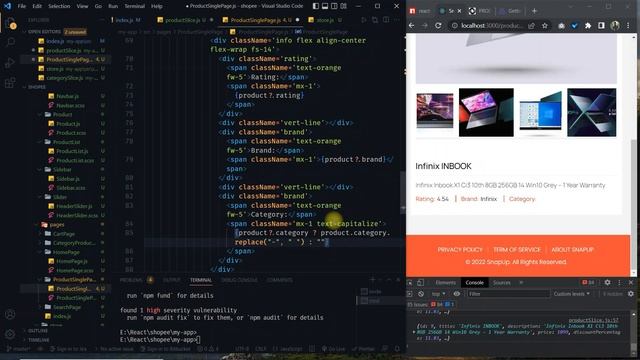Open the Terminal menu in VS Code
This screenshot has width=640, height=360.
pos(135,6)
